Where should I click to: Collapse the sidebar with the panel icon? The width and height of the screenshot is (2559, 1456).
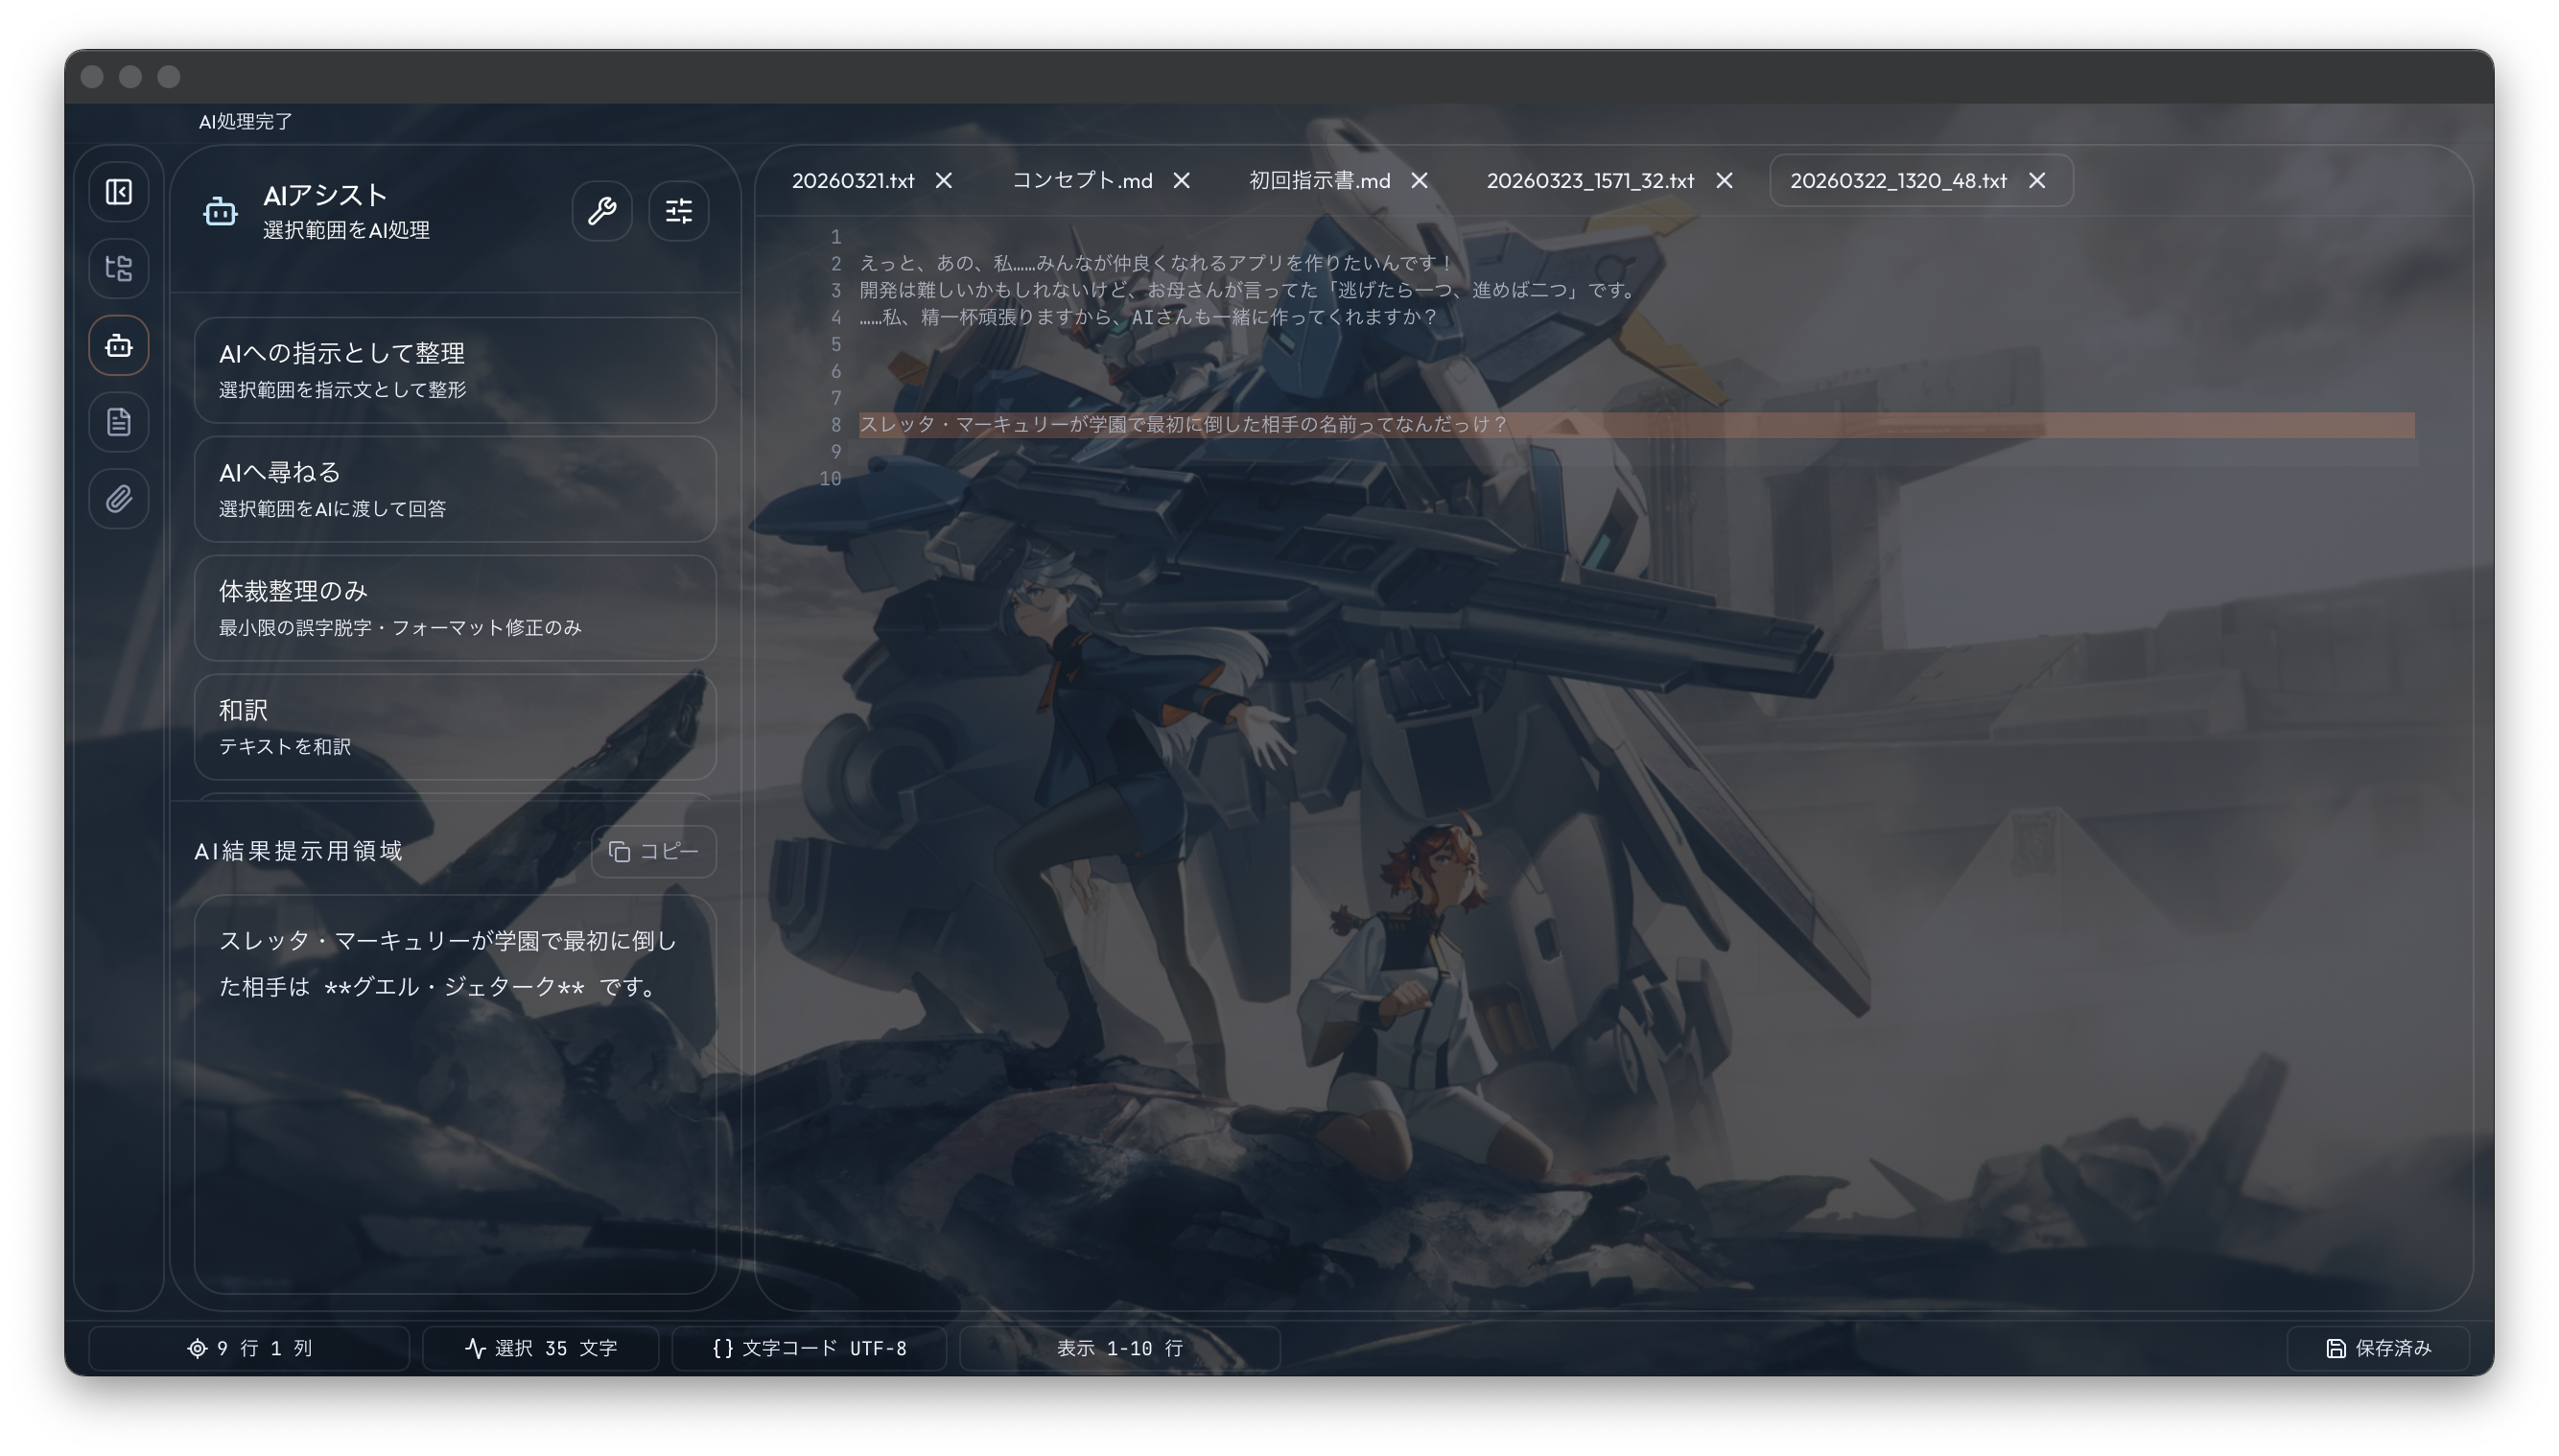click(118, 191)
